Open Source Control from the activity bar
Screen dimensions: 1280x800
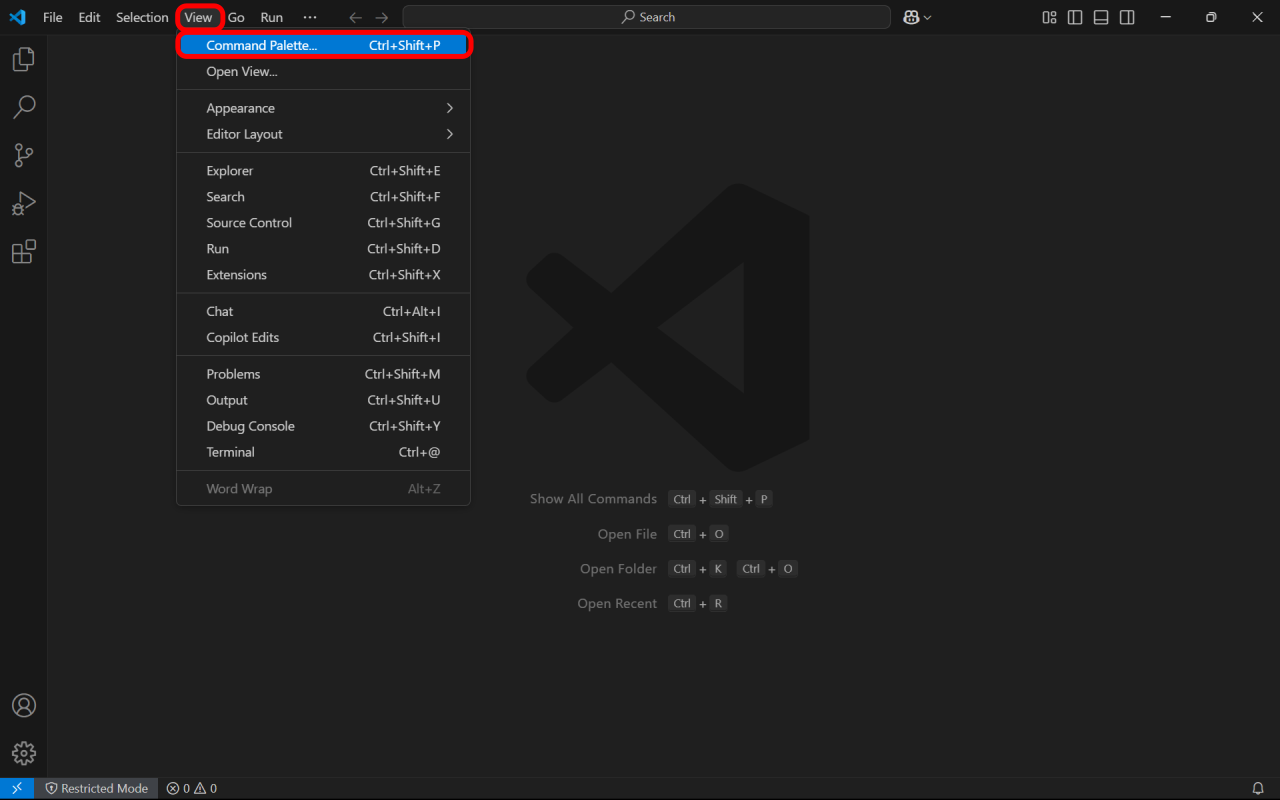[24, 155]
